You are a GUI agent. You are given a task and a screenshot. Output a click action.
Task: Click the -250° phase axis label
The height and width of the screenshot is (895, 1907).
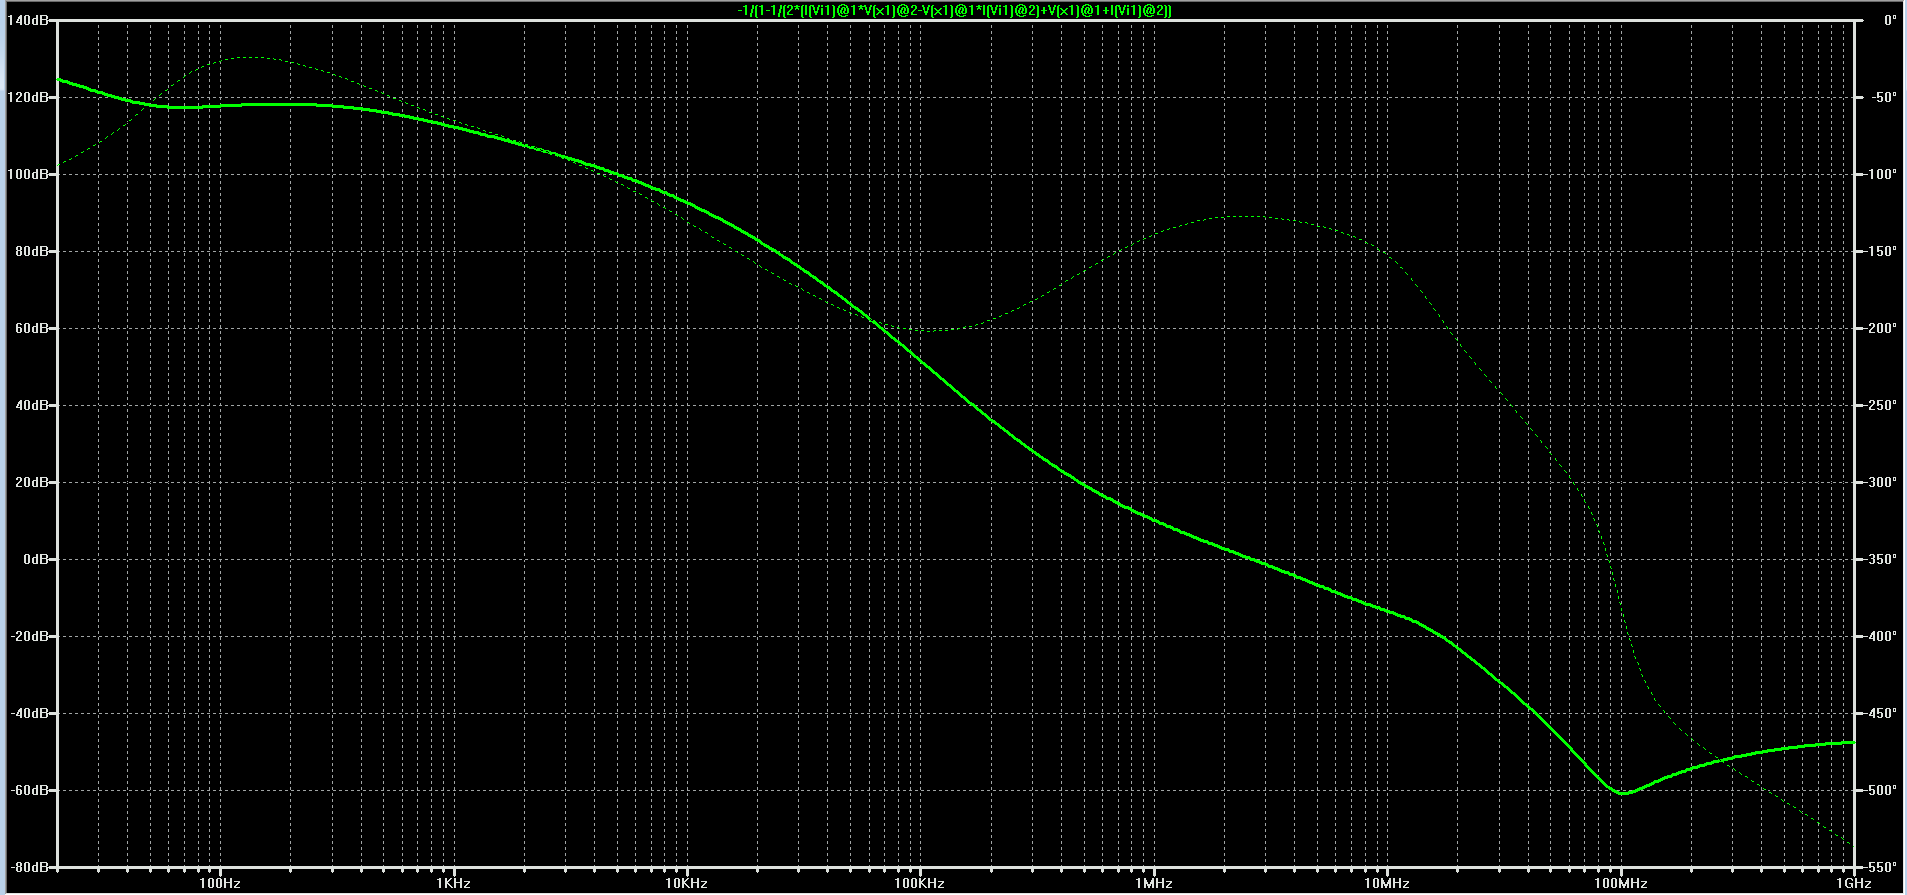[1879, 405]
